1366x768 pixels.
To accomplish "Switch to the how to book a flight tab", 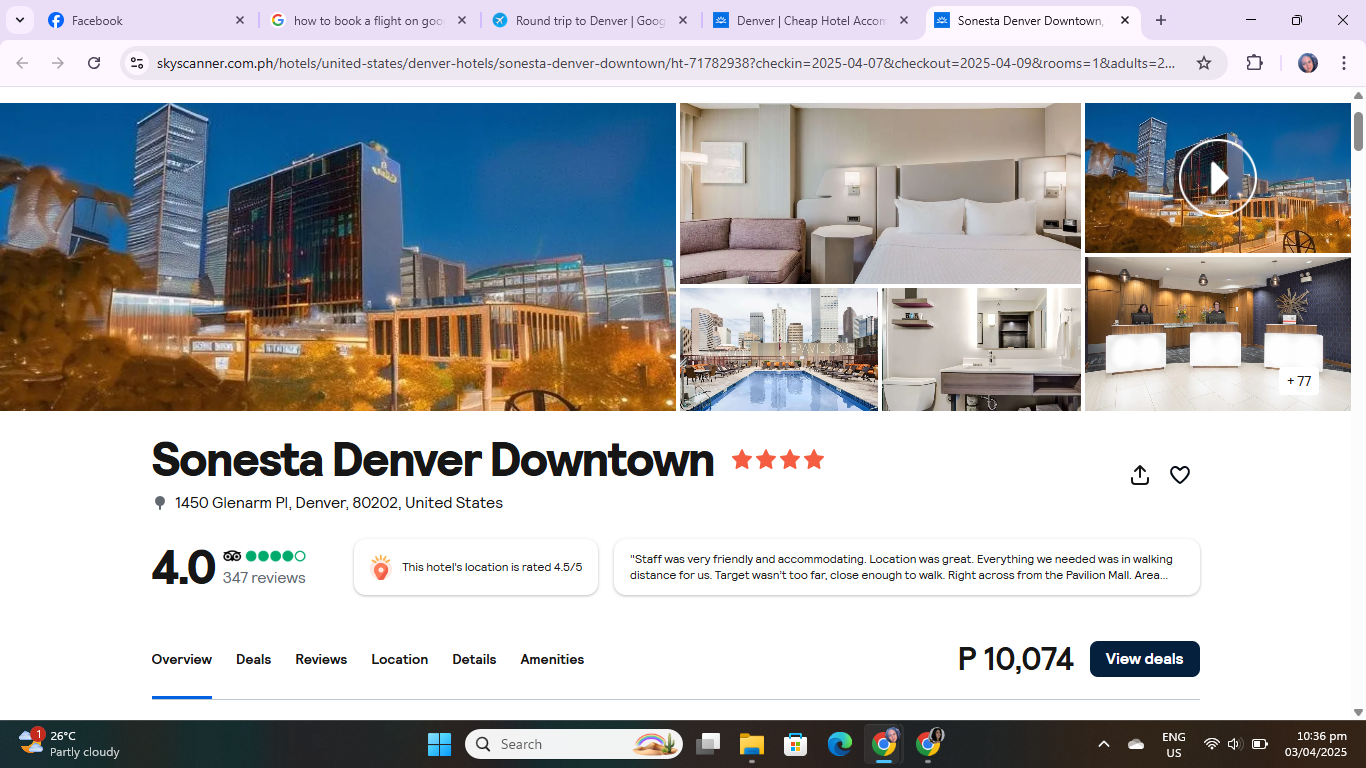I will 368,20.
